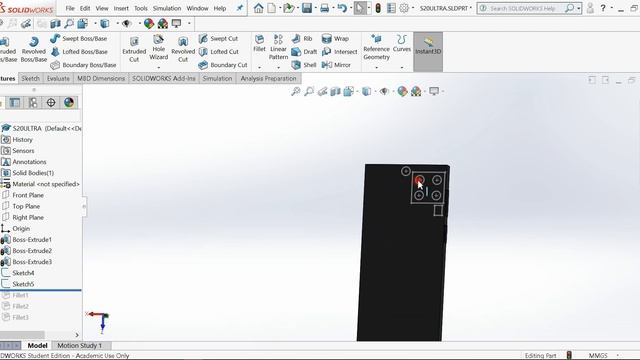Open the Tools menu
The image size is (640, 360).
pos(141,8)
